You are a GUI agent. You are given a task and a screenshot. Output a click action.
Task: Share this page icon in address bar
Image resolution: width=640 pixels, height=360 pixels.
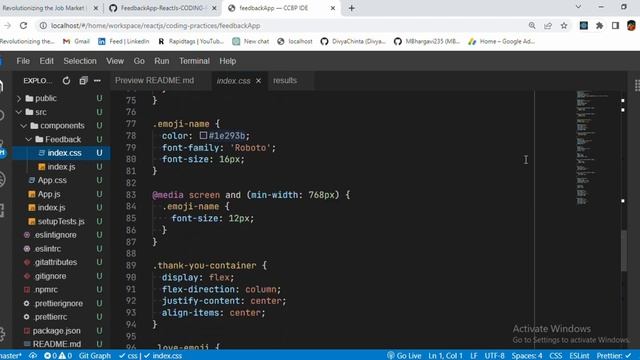(x=548, y=26)
